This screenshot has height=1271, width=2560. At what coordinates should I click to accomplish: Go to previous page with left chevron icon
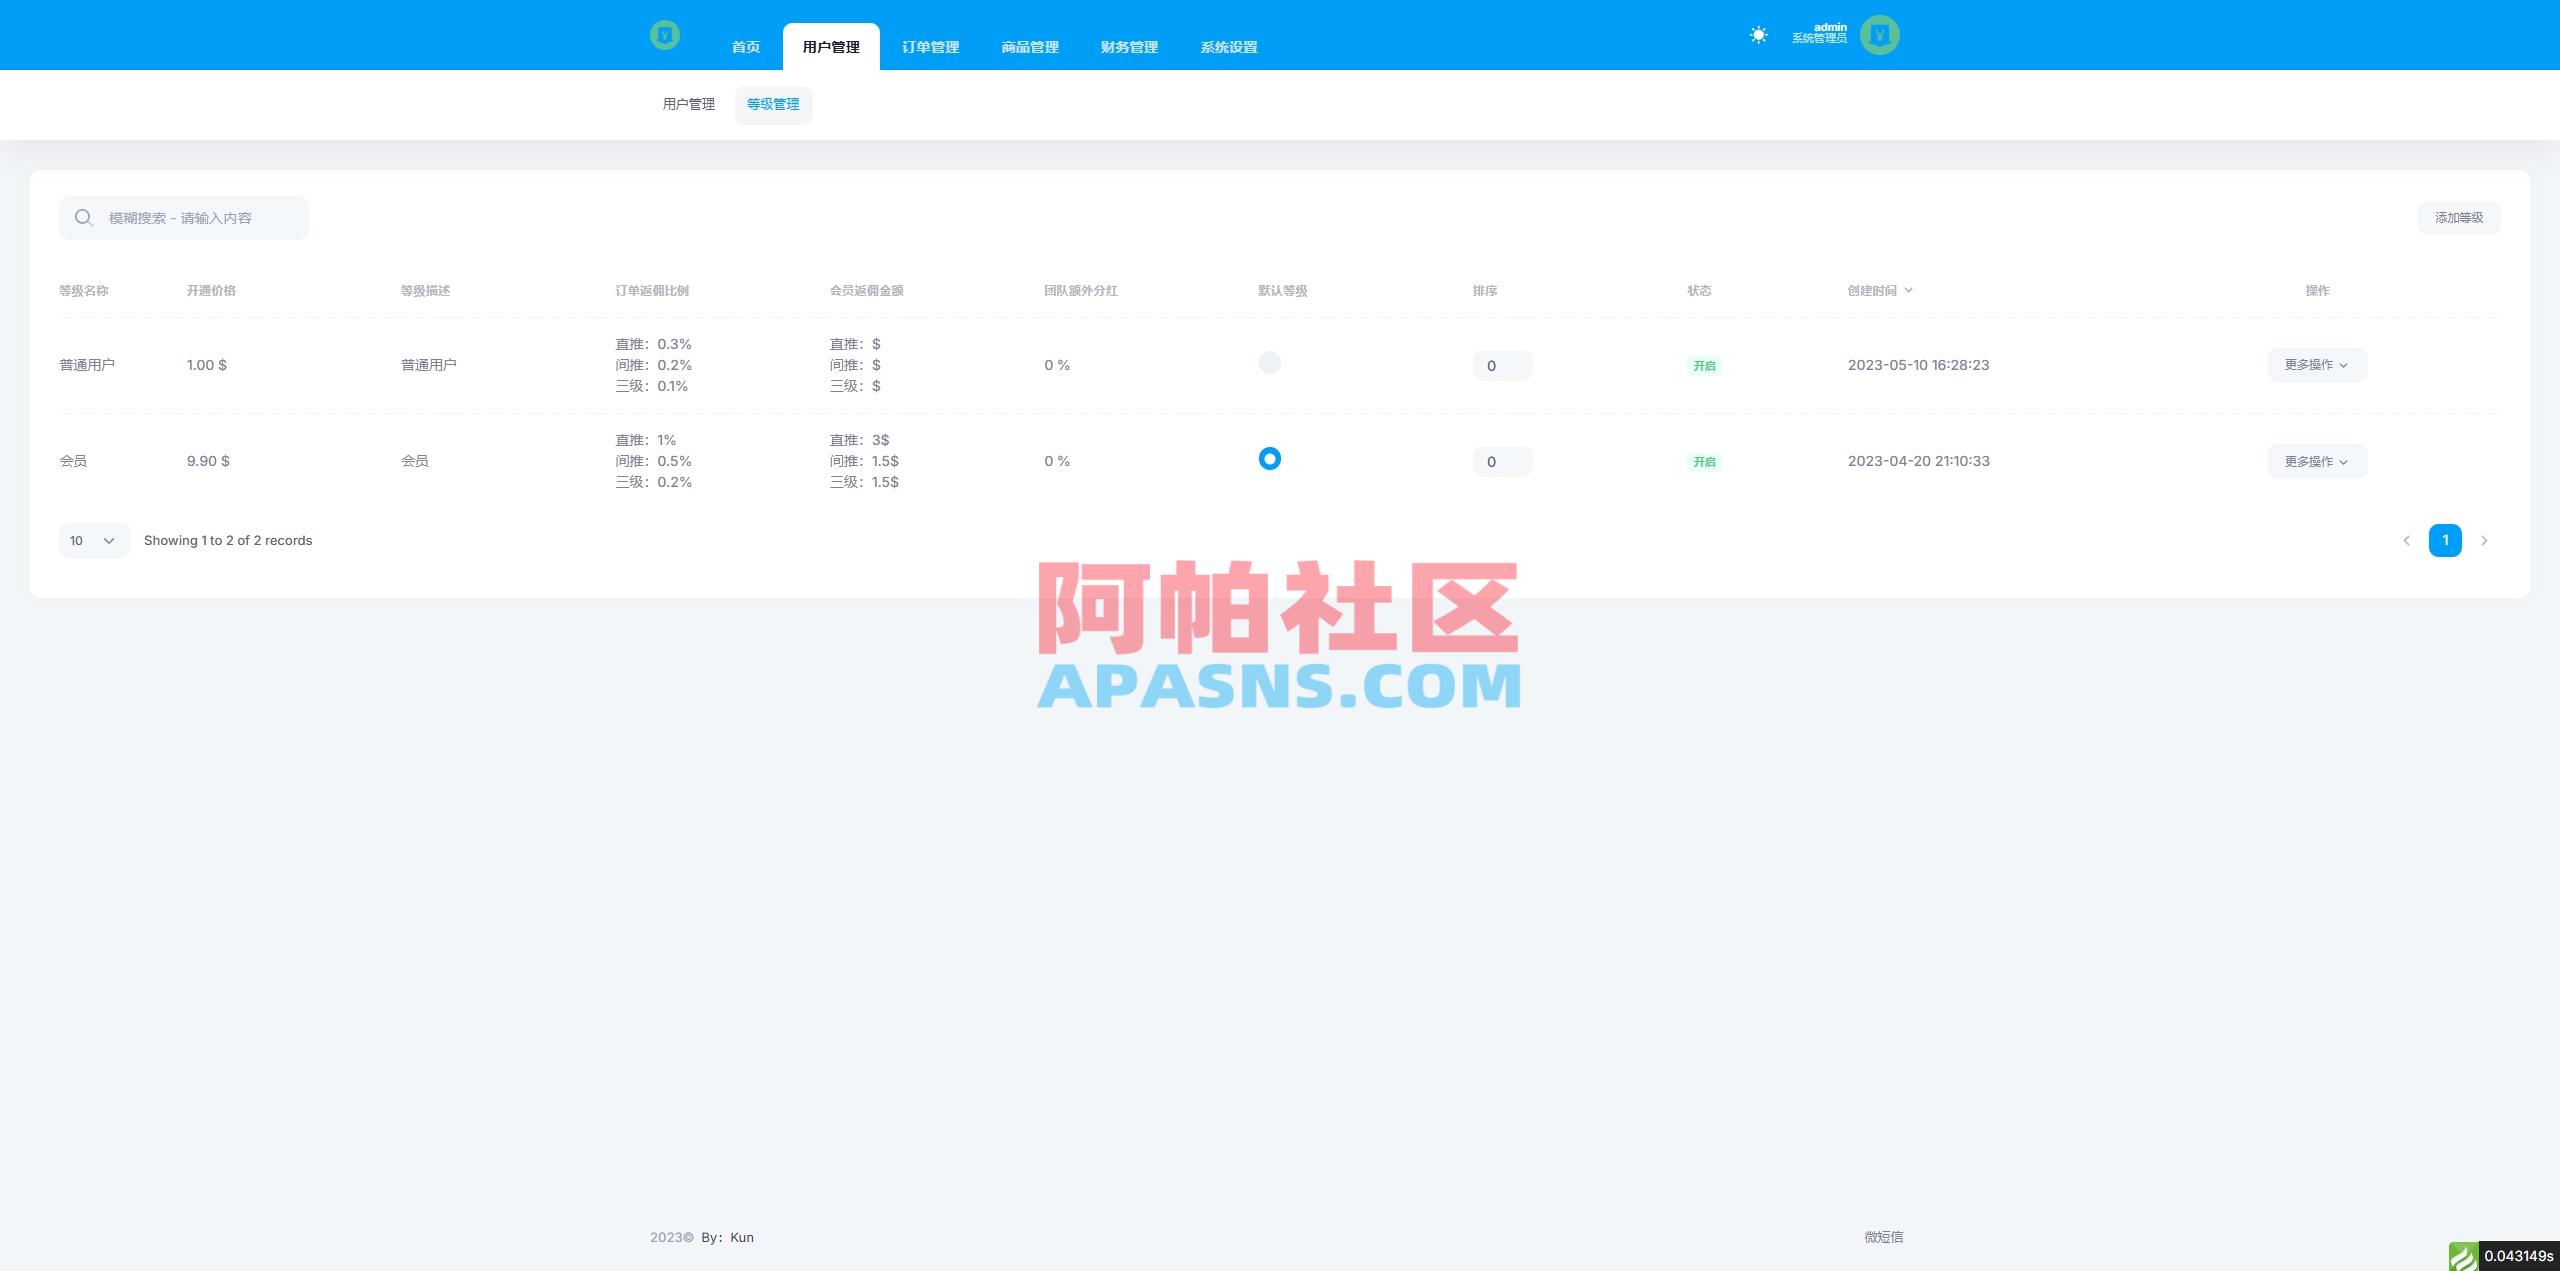click(x=2407, y=540)
